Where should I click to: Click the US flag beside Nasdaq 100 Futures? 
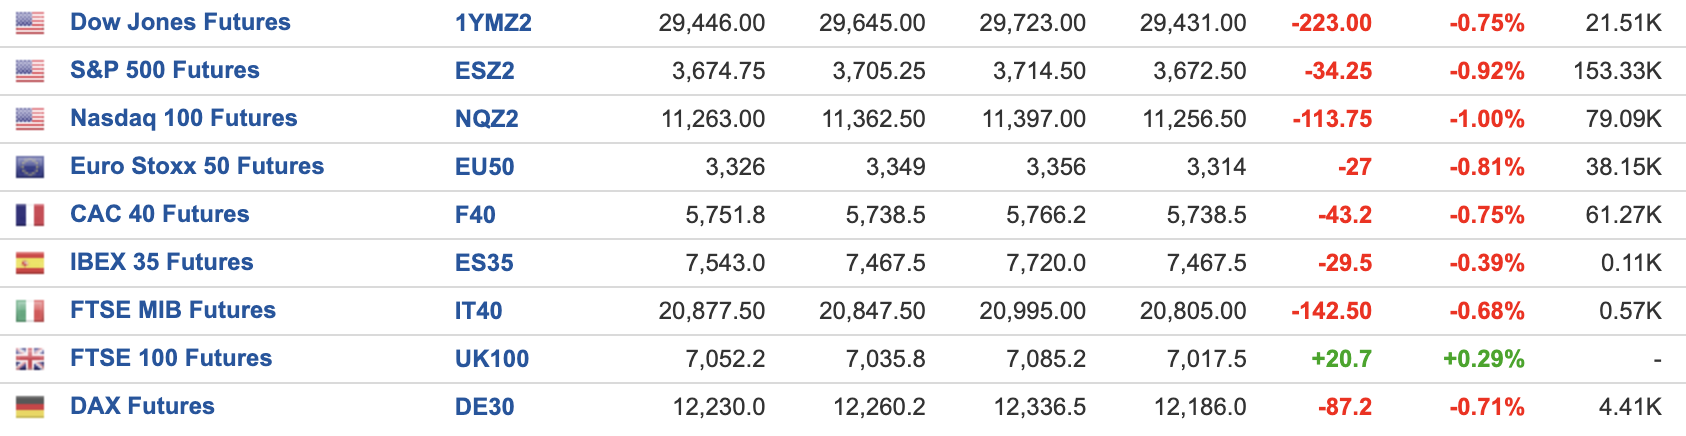[x=30, y=119]
